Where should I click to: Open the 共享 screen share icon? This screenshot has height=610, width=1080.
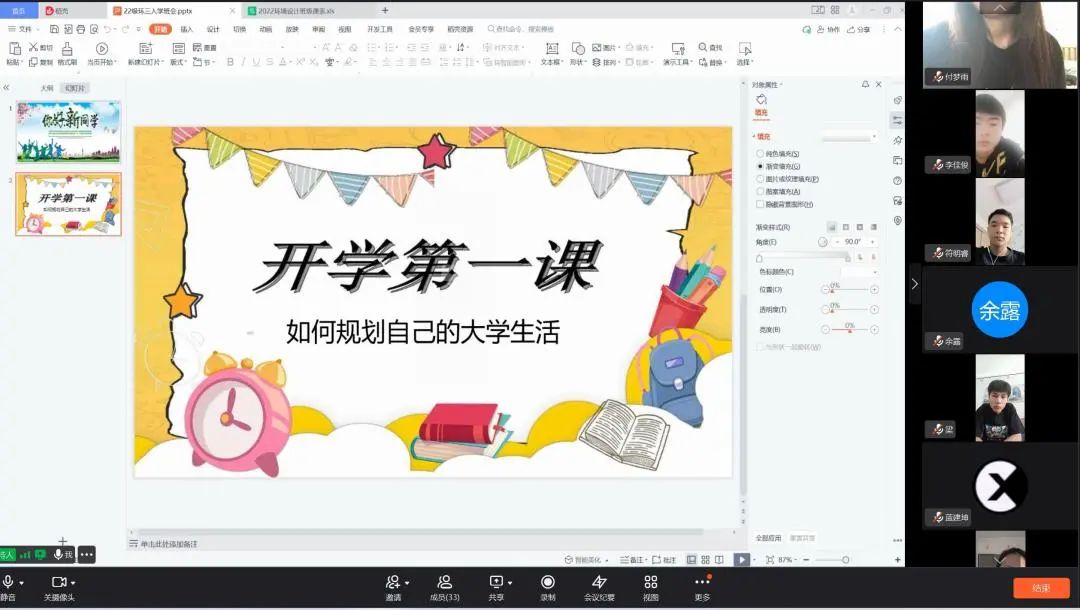coord(496,582)
